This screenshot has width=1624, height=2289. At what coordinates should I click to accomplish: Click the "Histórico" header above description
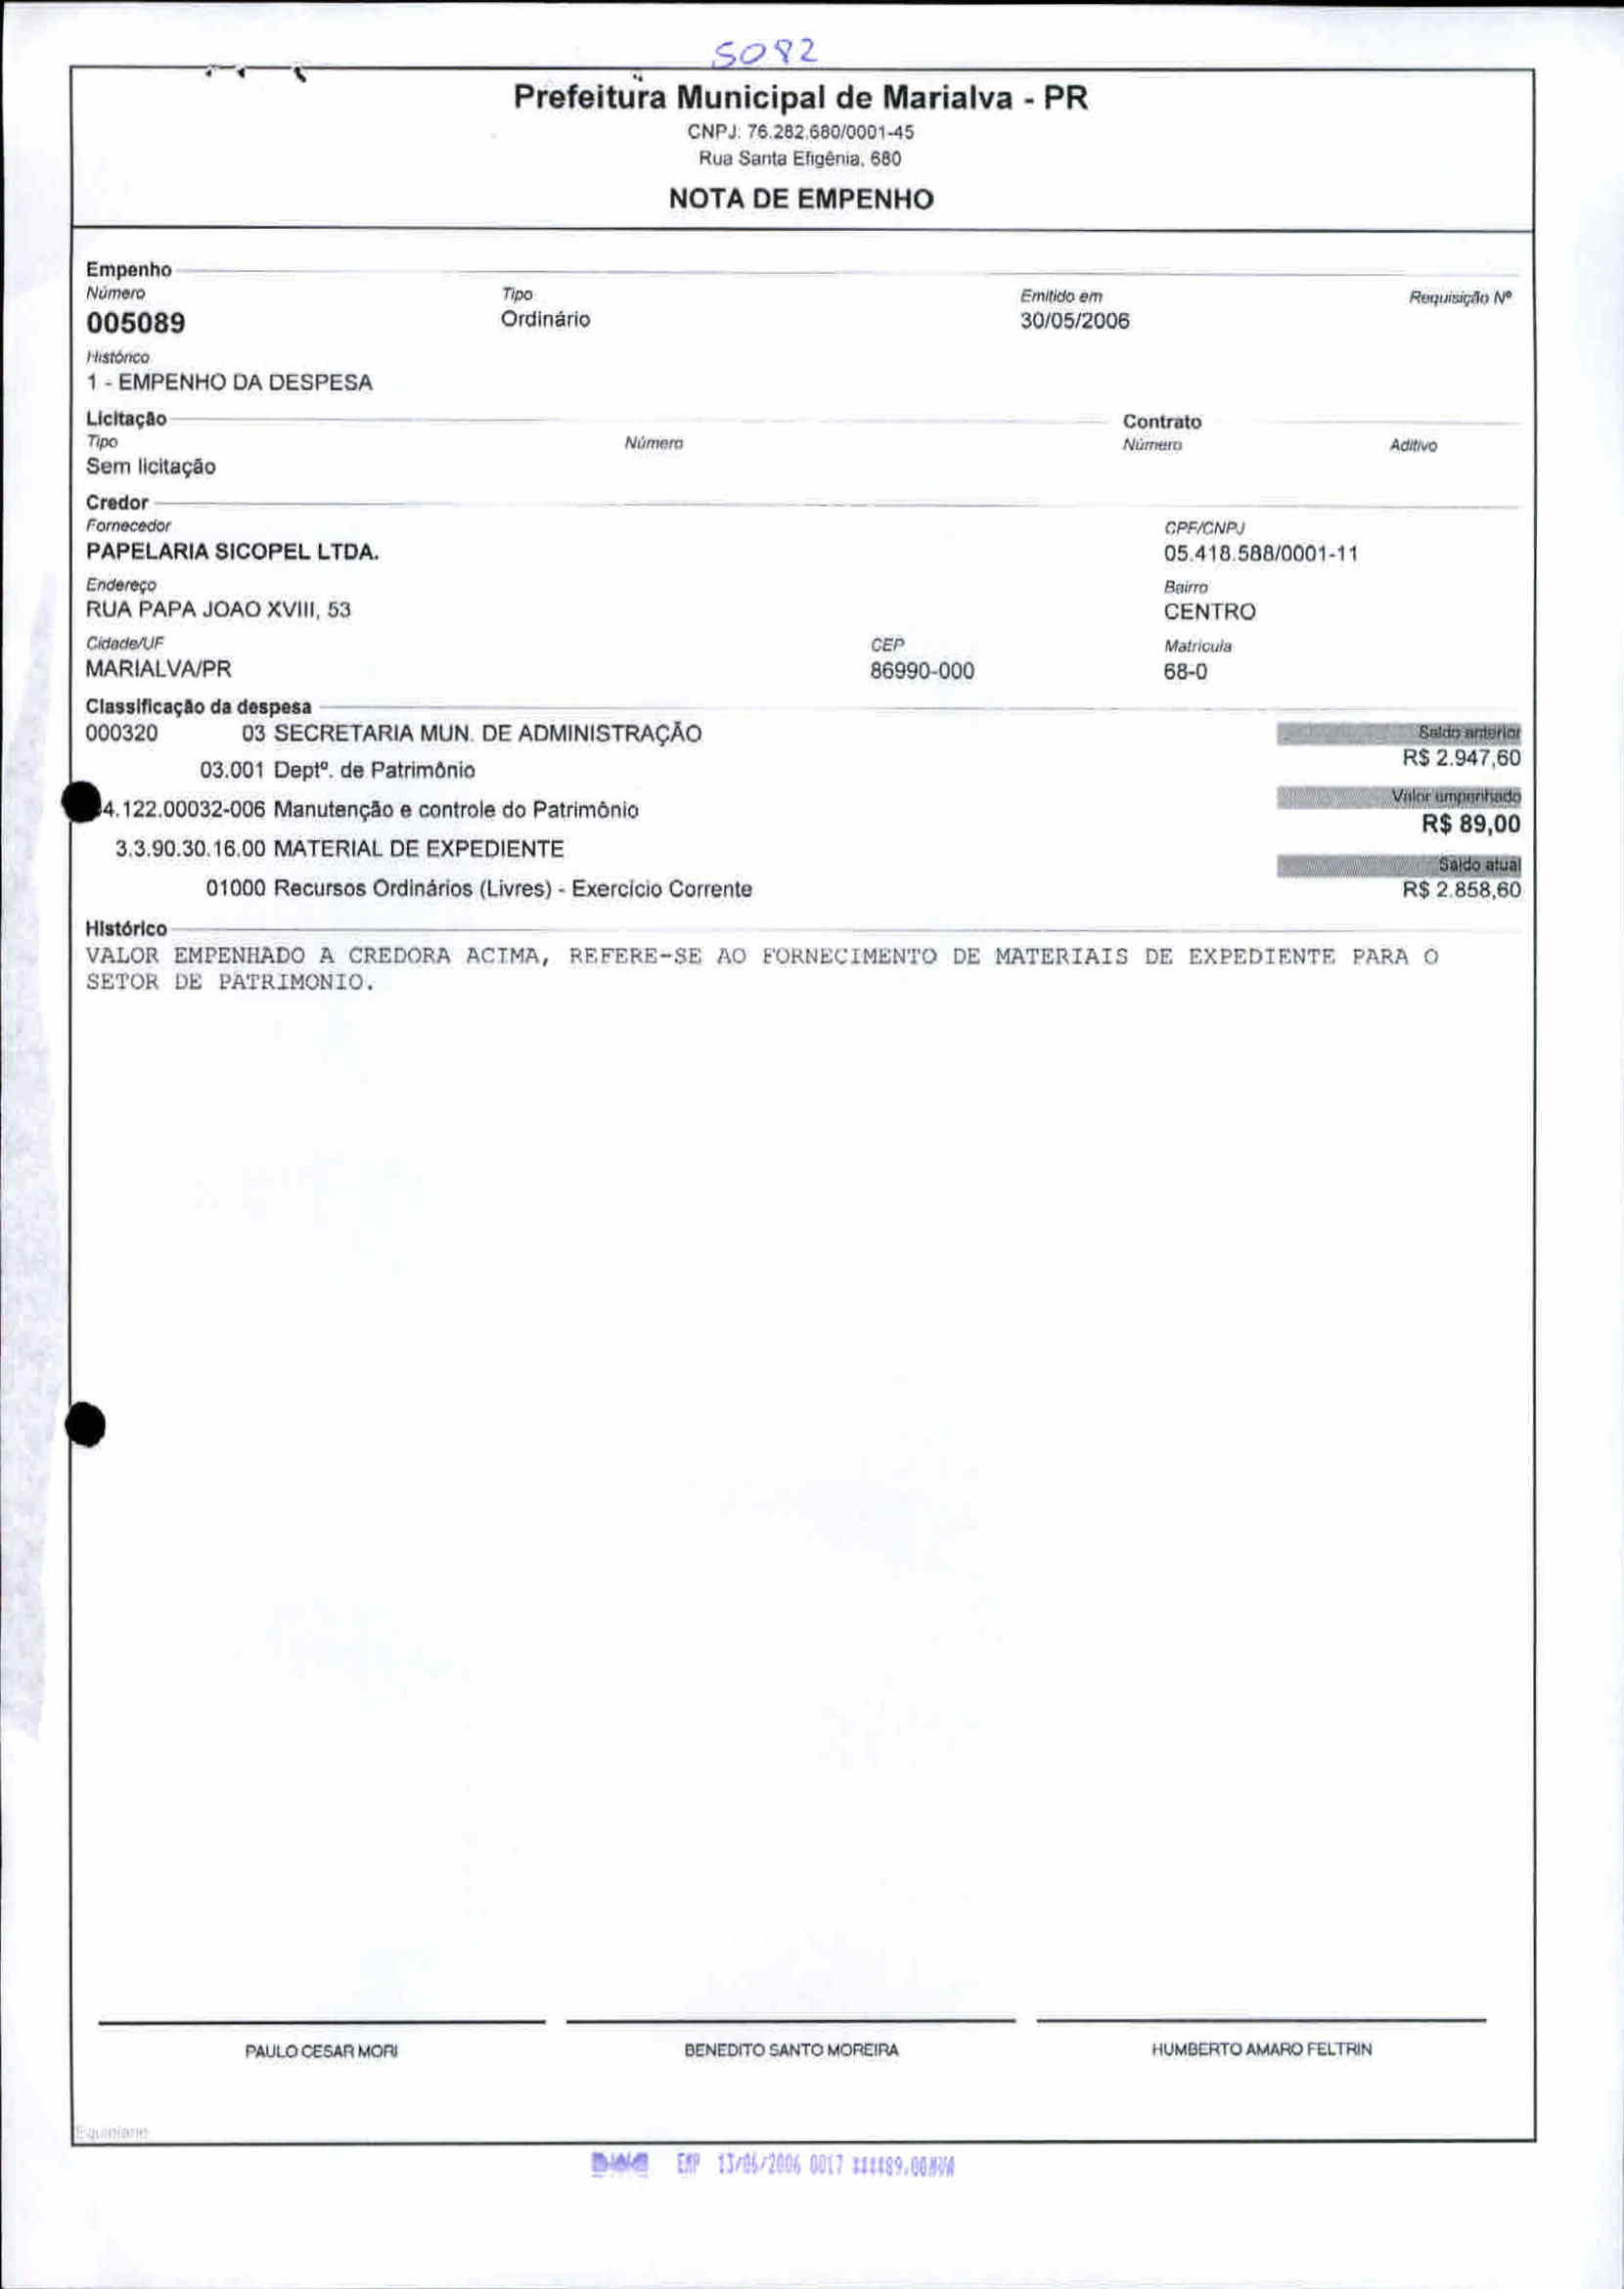pyautogui.click(x=126, y=929)
